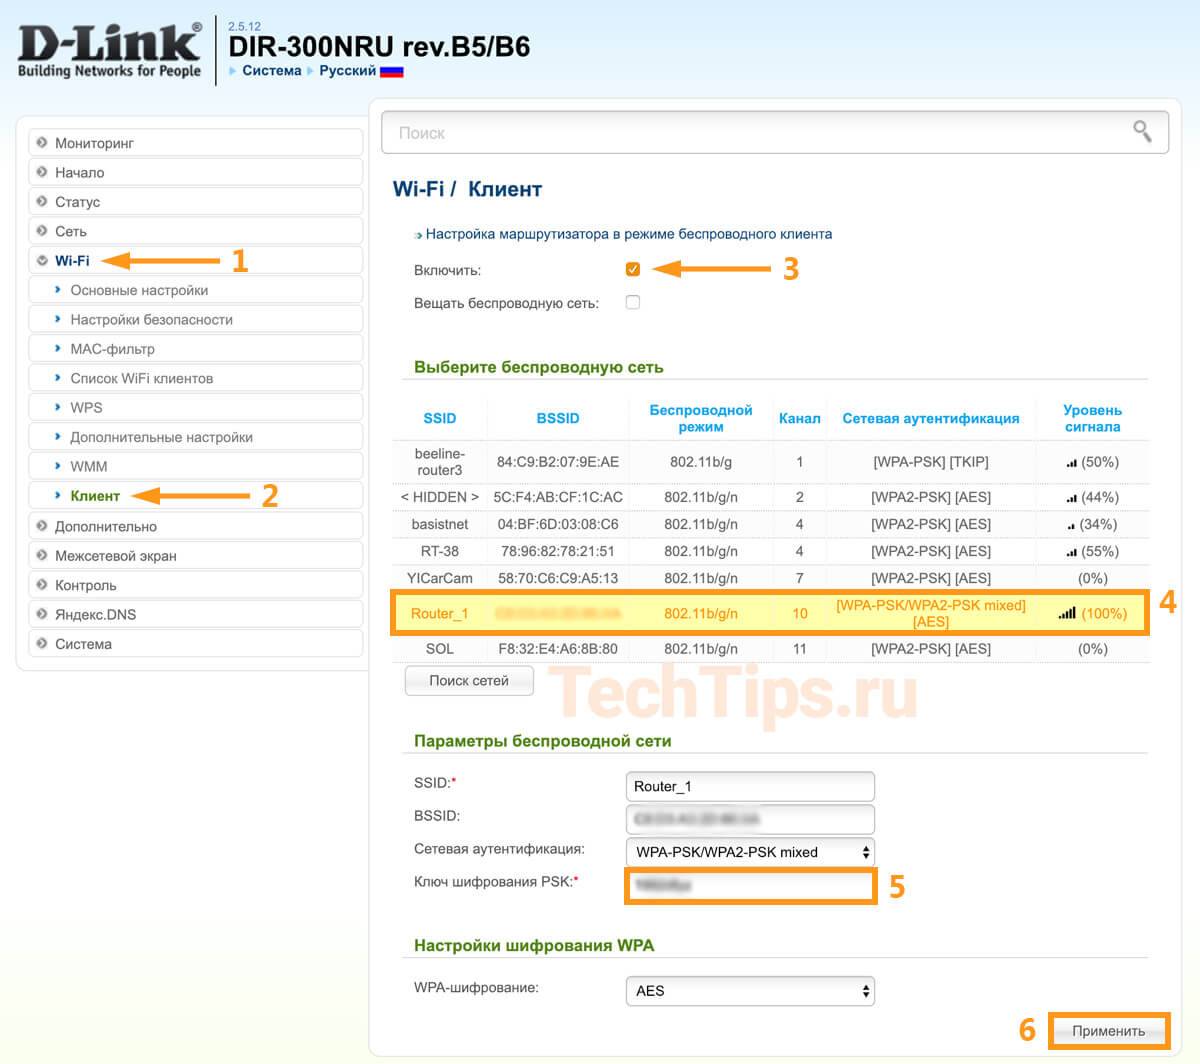Click [WPA-PSK] [TKIP] authentication cell
Image resolution: width=1200 pixels, height=1064 pixels.
tap(930, 462)
